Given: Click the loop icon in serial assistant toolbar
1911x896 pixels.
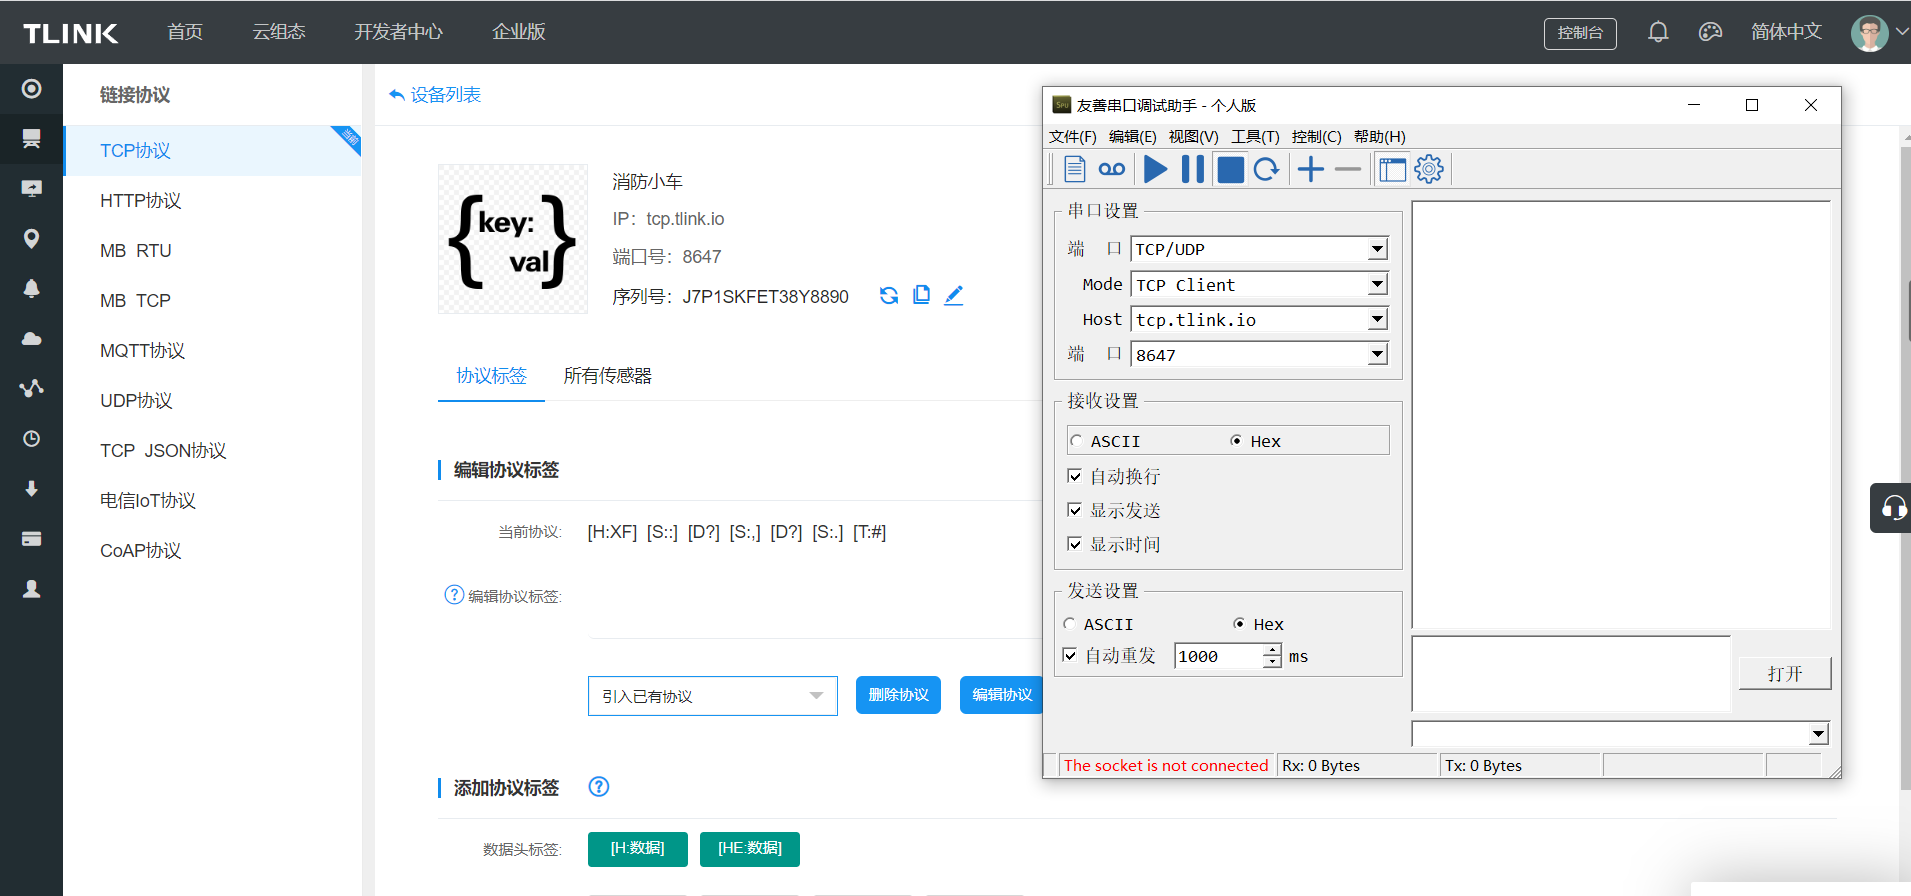Looking at the screenshot, I should pos(1112,169).
